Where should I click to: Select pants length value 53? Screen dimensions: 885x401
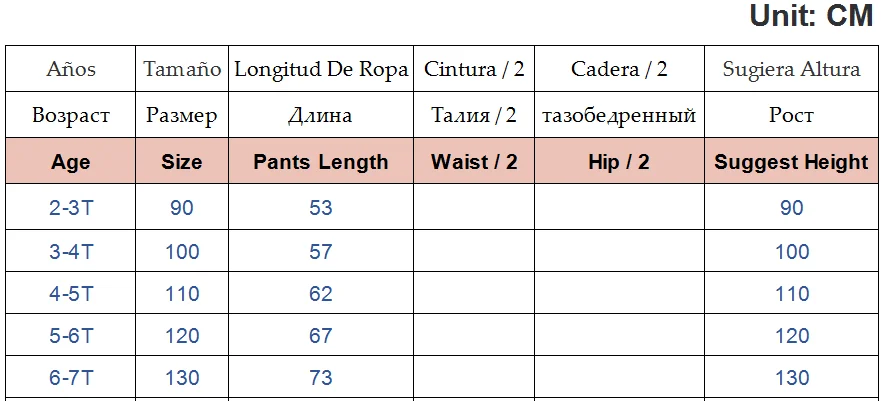321,208
